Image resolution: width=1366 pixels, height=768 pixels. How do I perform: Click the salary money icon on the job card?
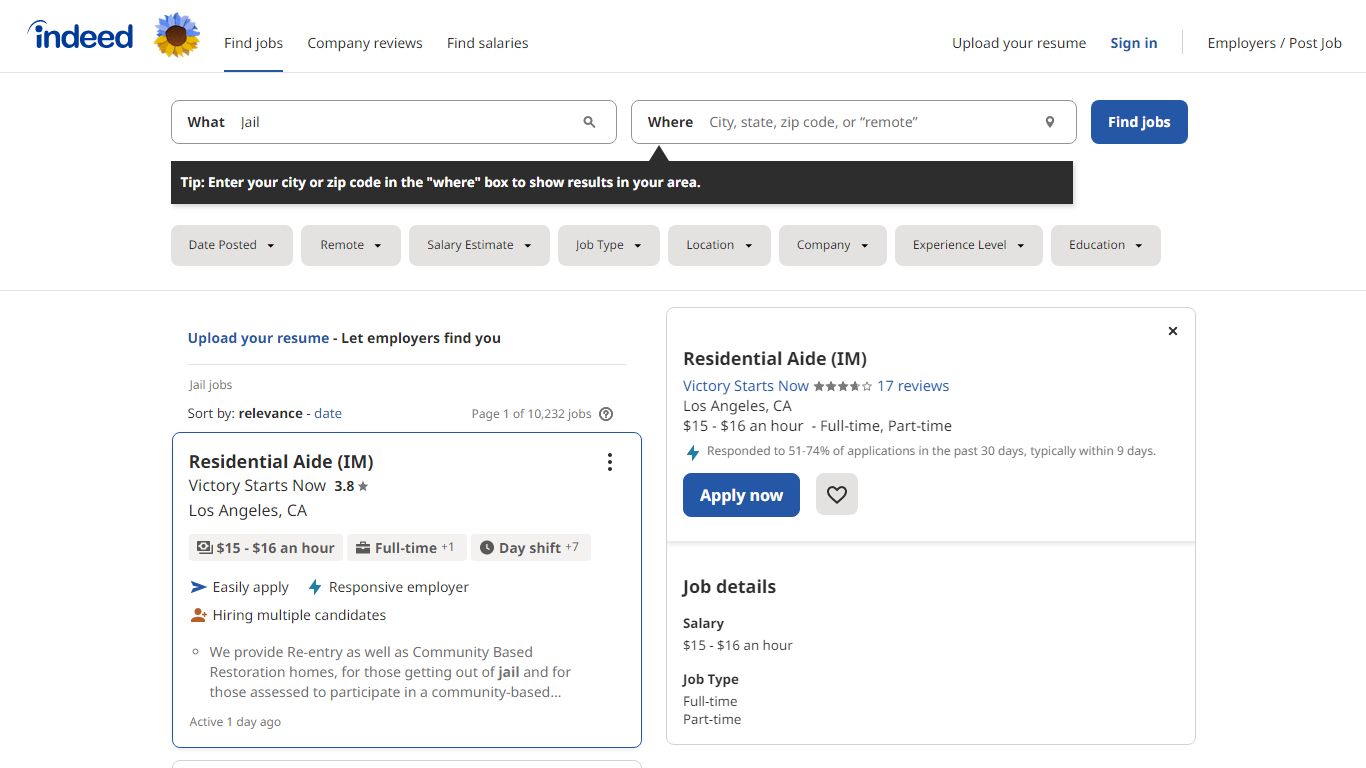204,548
